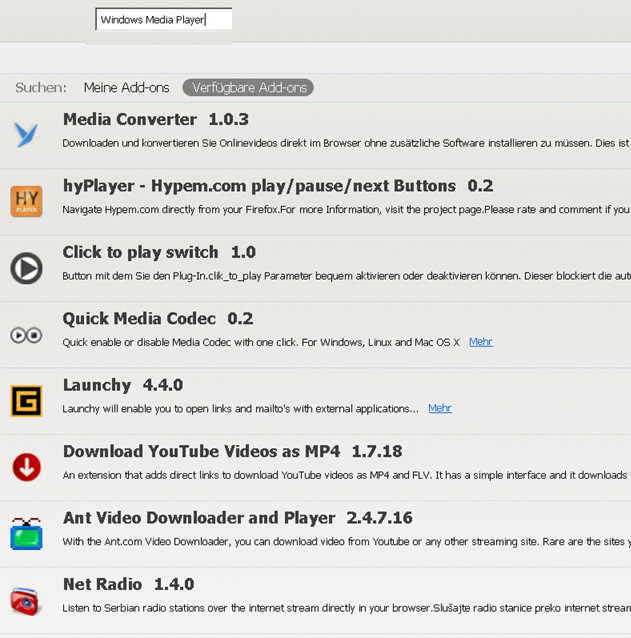This screenshot has height=638, width=631.
Task: Click description 'An extension that adds direct links'
Action: (x=346, y=475)
